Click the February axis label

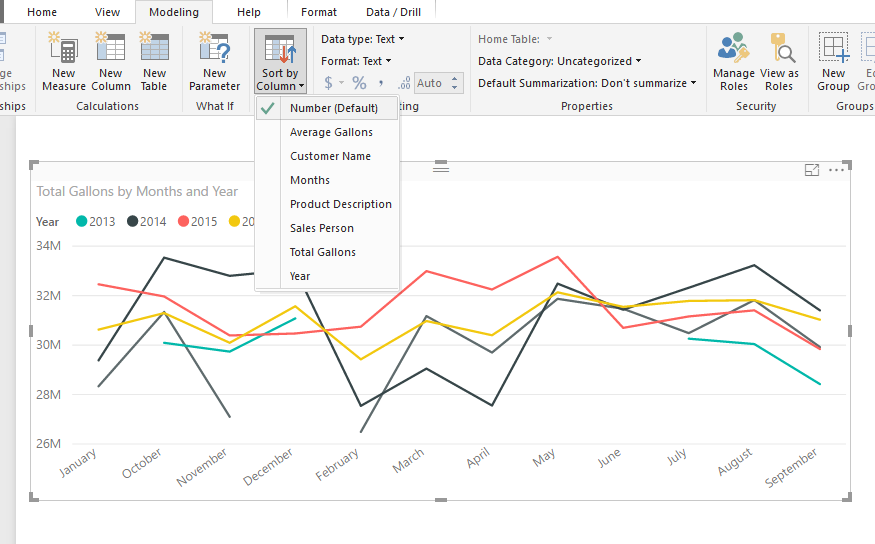[336, 465]
